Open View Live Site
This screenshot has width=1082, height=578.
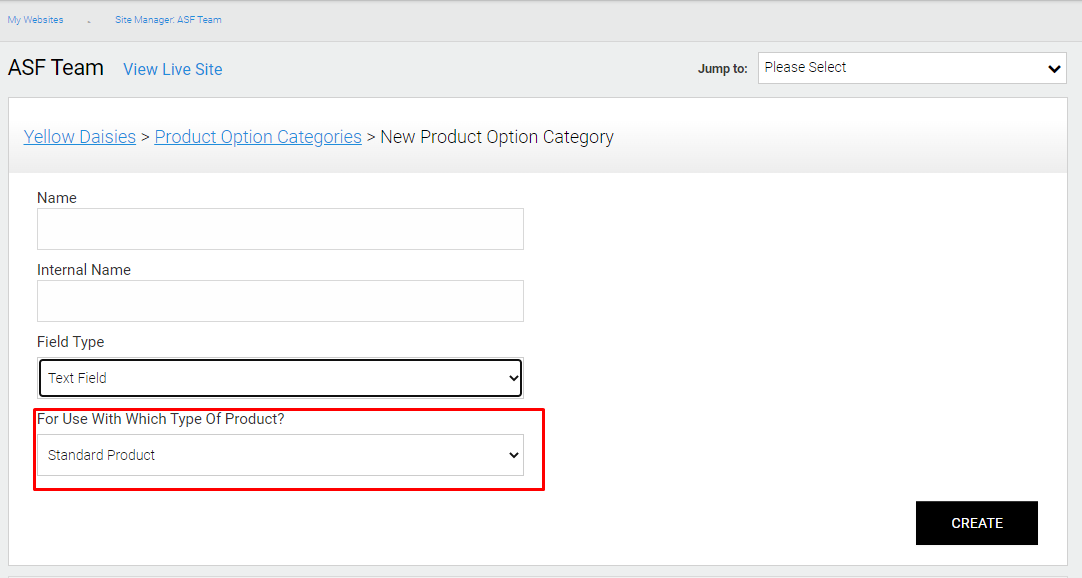[172, 69]
